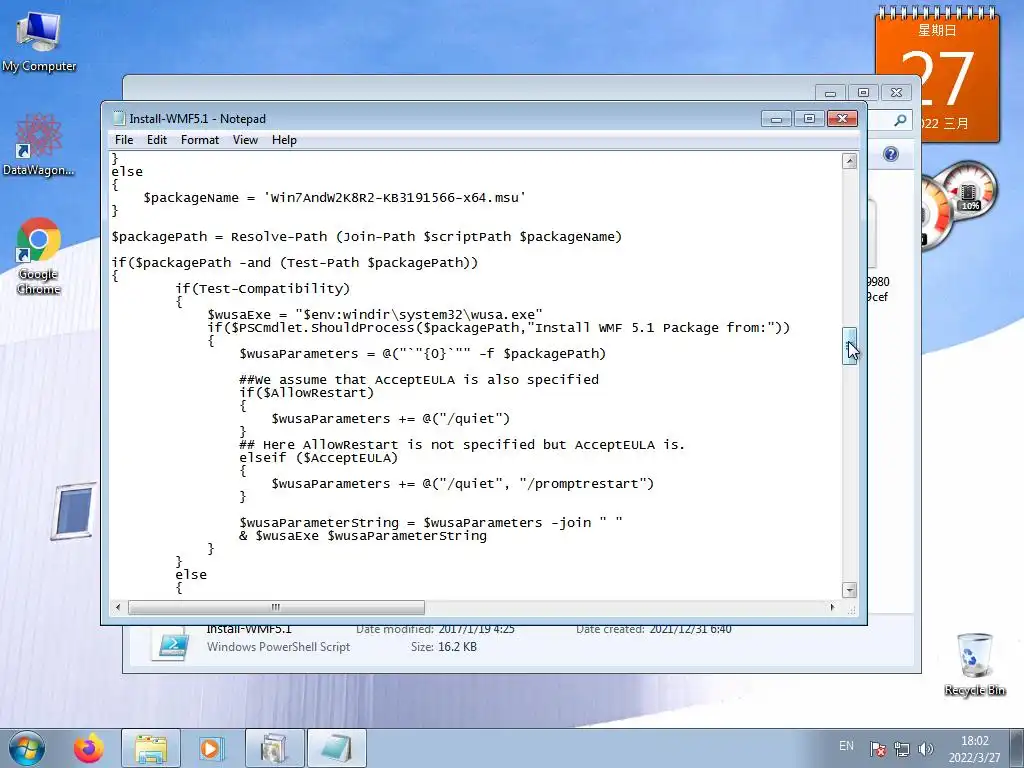Click the 'elseif ($AcceptEULA)' line

319,458
